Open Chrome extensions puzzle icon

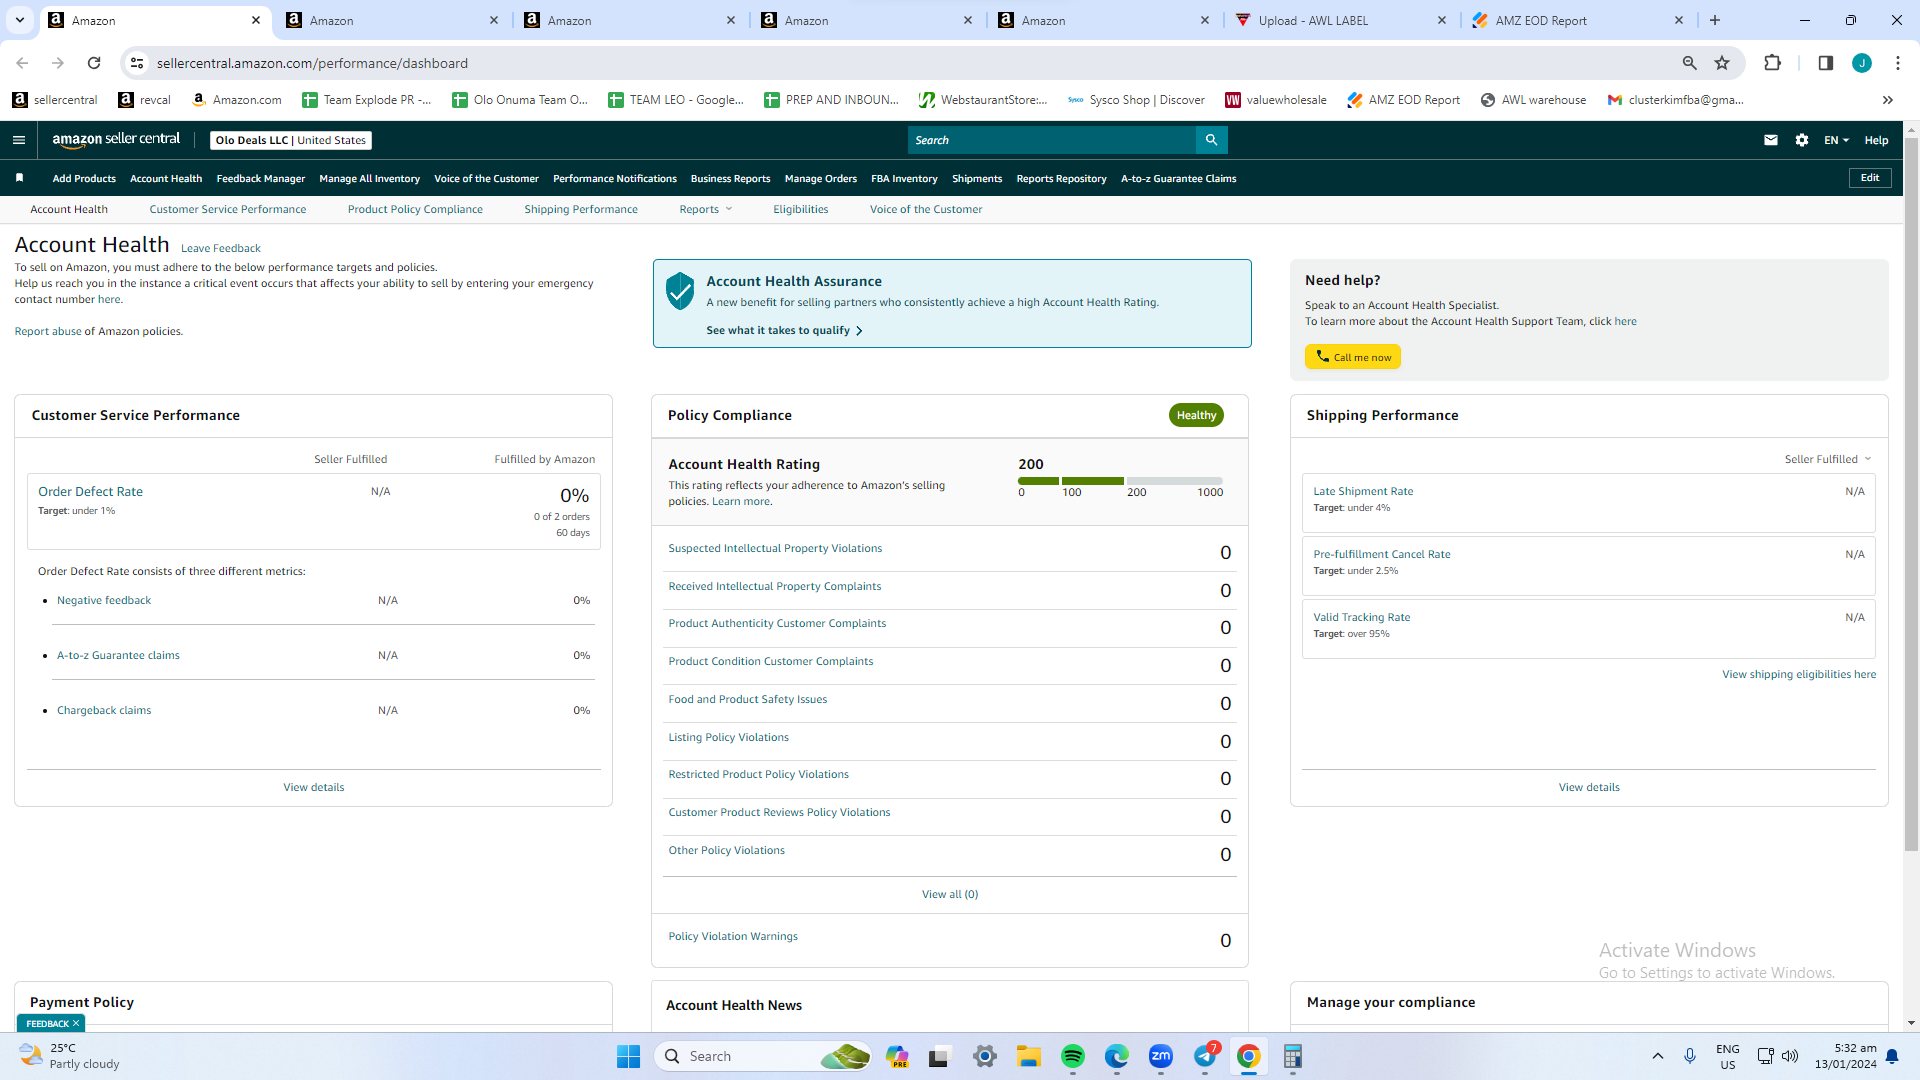tap(1772, 63)
